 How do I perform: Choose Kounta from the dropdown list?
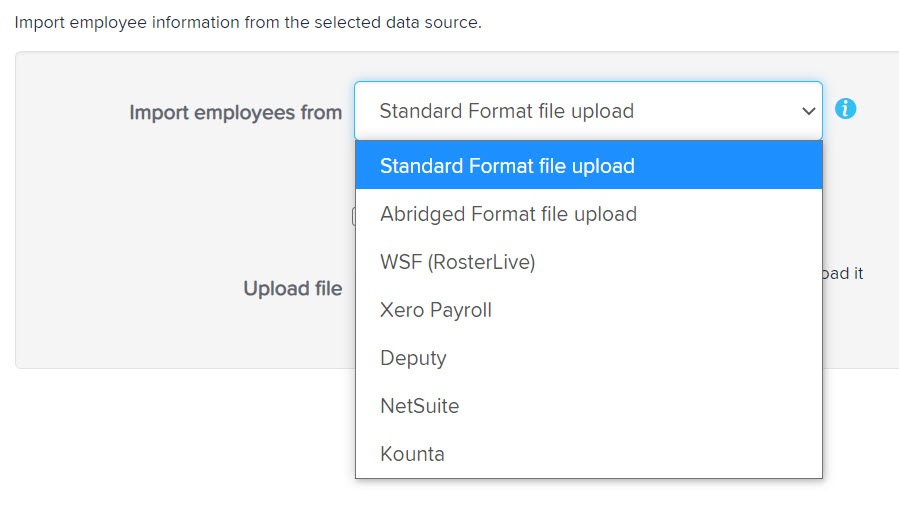point(589,454)
